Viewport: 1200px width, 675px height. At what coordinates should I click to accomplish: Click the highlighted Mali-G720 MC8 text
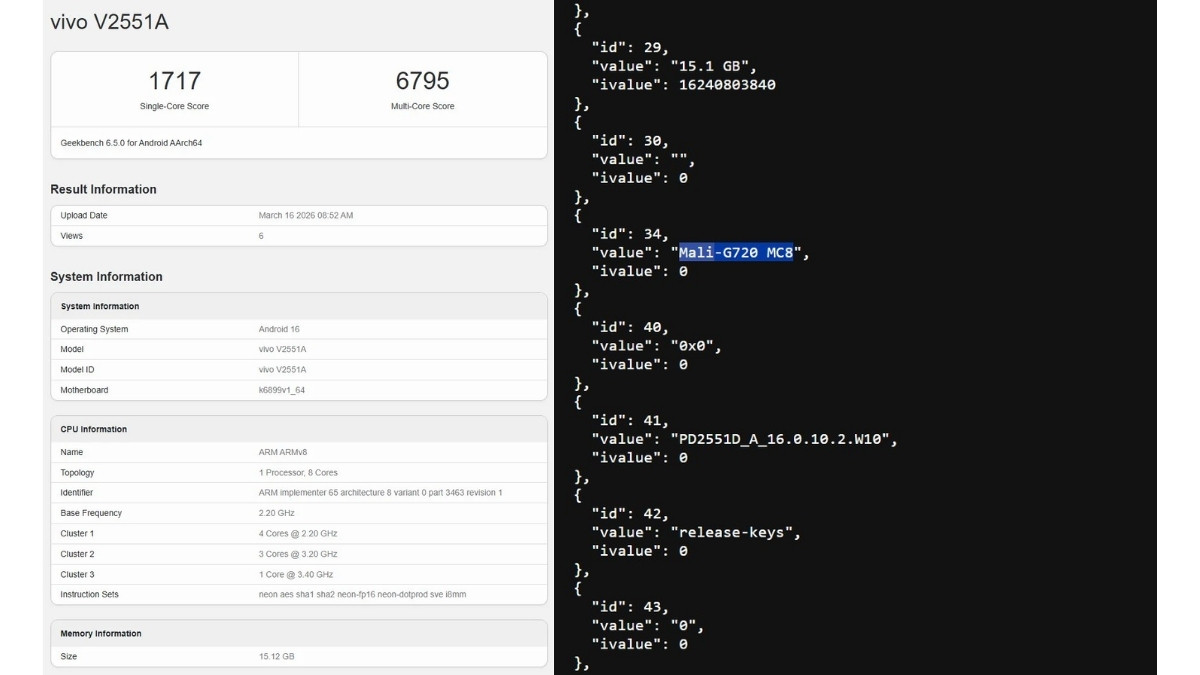[x=736, y=253]
